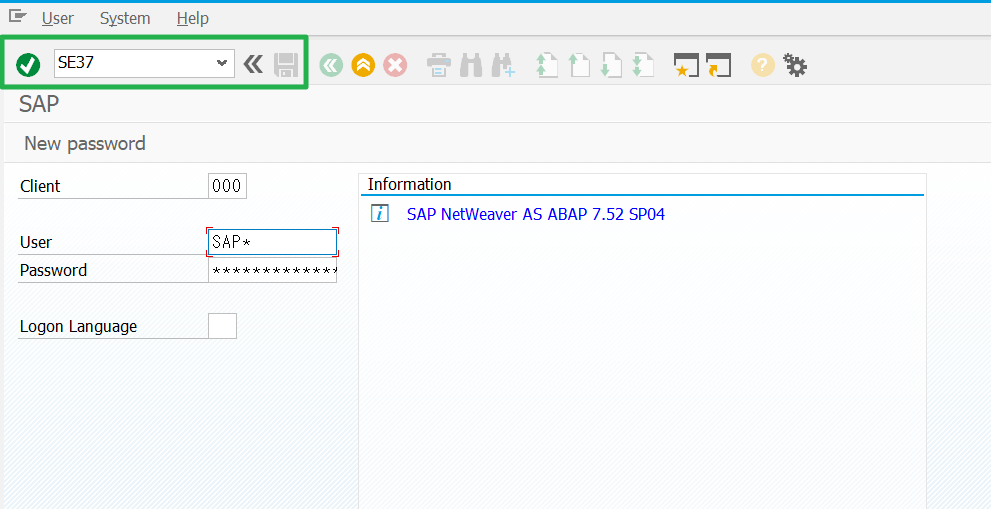Collapse the command field with double-chevron

tap(253, 65)
